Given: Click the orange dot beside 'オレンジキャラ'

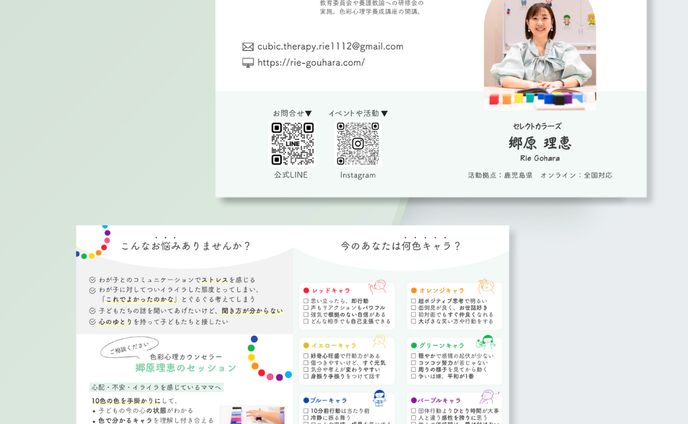Looking at the screenshot, I should pos(413,291).
